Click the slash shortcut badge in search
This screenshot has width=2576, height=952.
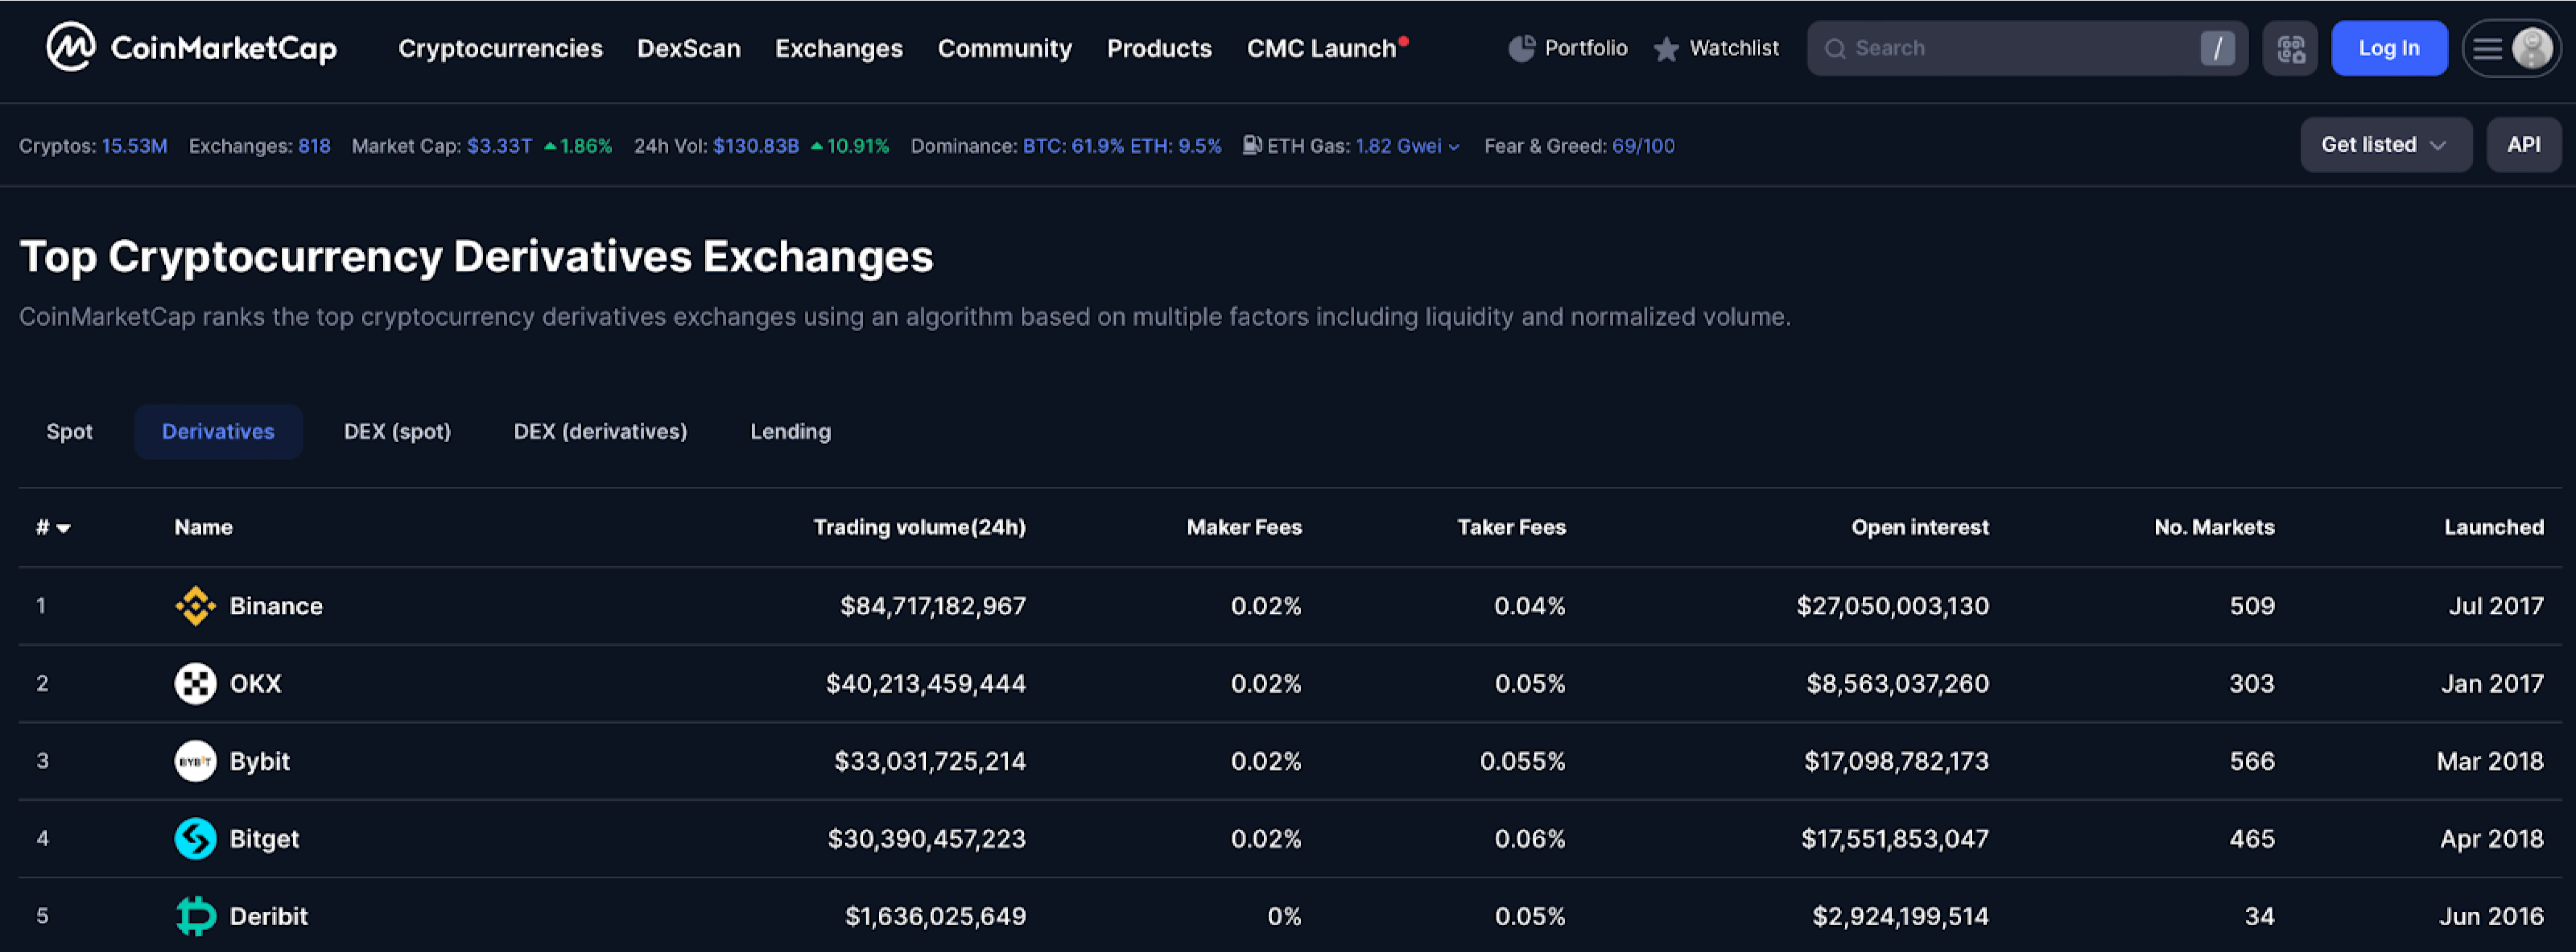click(x=2217, y=48)
